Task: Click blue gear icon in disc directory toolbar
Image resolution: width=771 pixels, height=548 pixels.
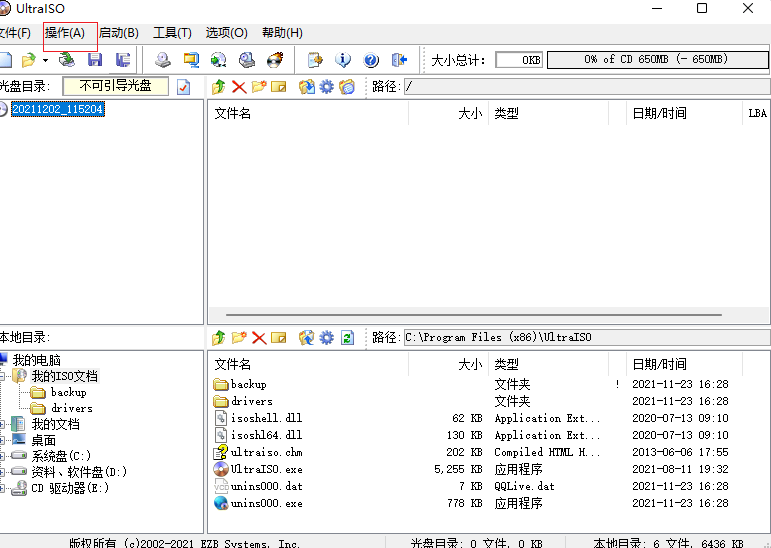Action: [326, 87]
